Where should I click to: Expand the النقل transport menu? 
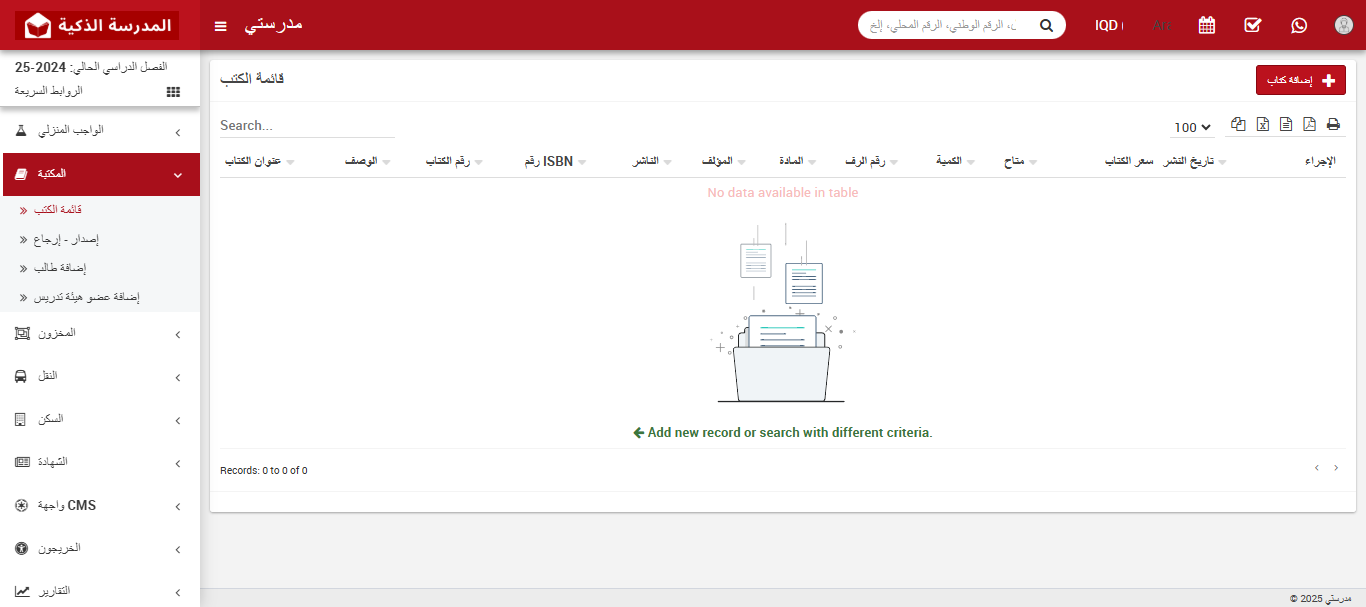[100, 376]
